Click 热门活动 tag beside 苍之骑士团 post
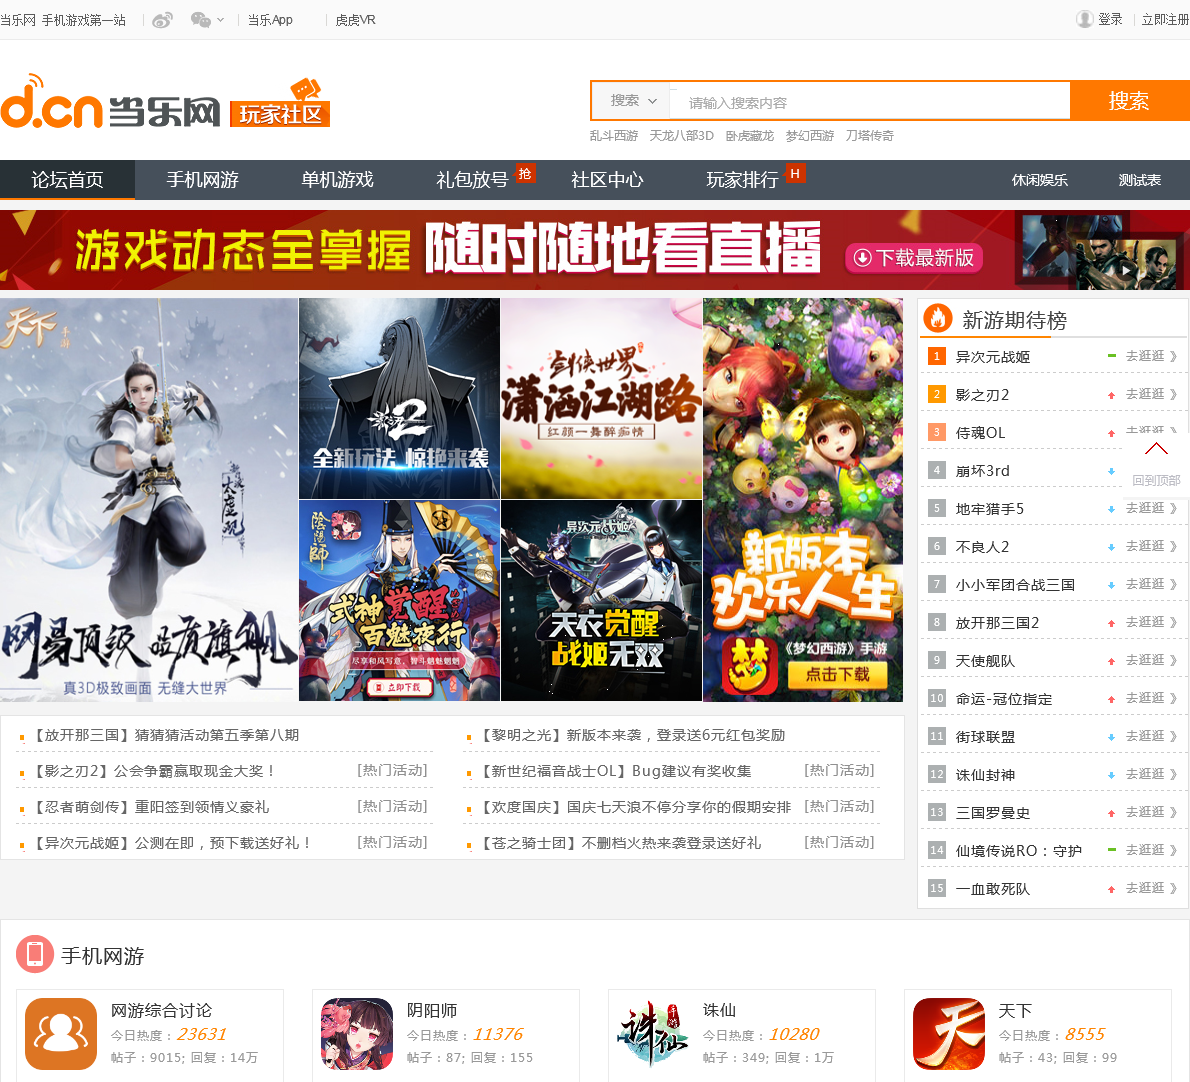The width and height of the screenshot is (1190, 1082). click(x=839, y=842)
